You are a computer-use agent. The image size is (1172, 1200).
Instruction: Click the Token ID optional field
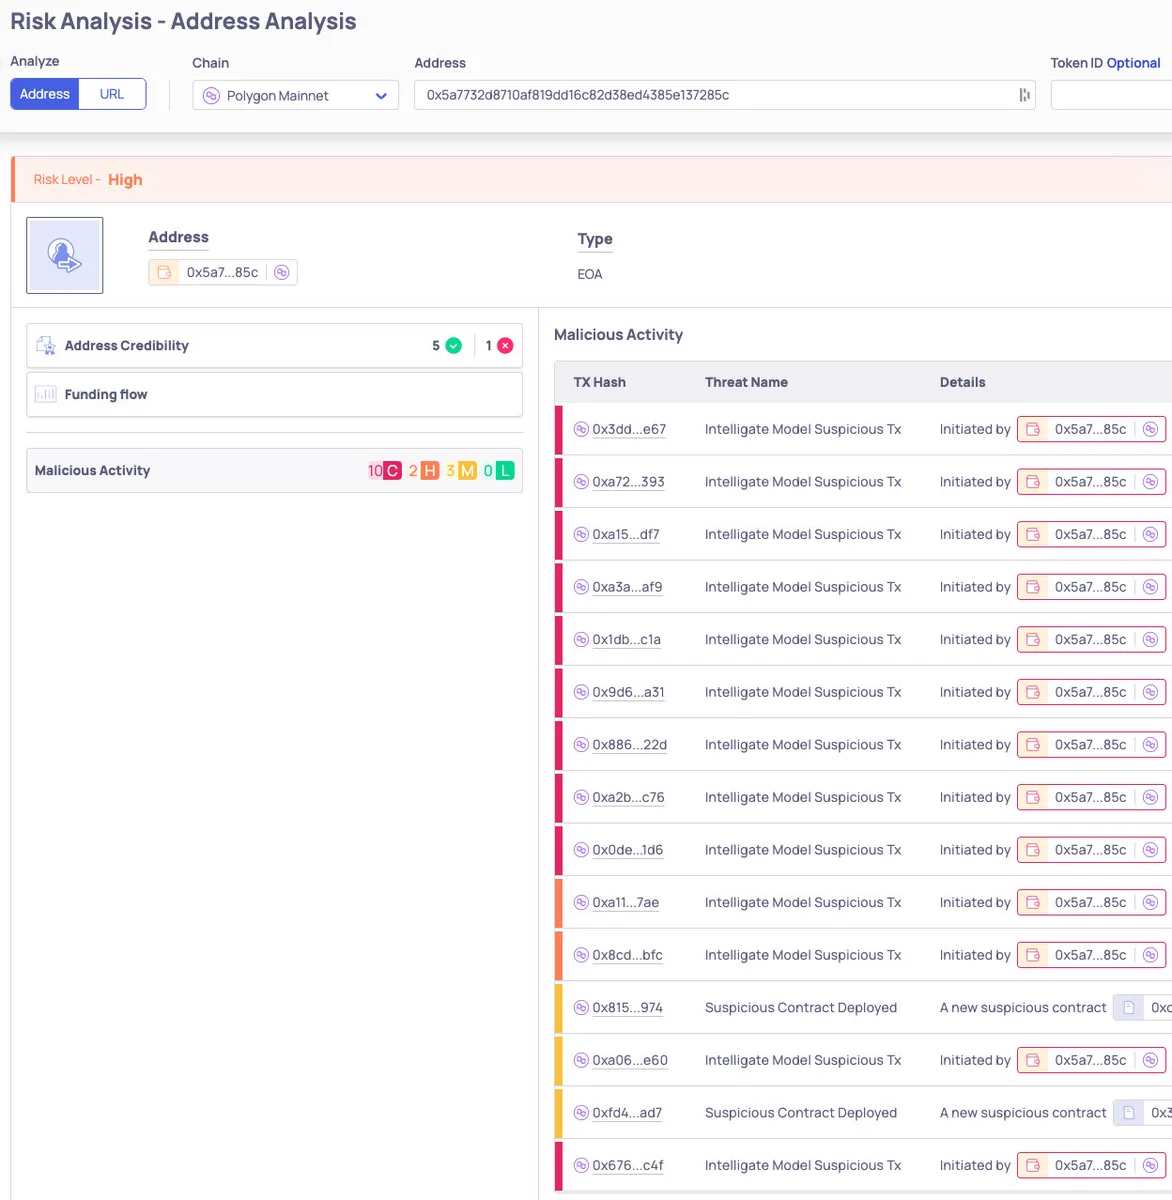pyautogui.click(x=1111, y=95)
